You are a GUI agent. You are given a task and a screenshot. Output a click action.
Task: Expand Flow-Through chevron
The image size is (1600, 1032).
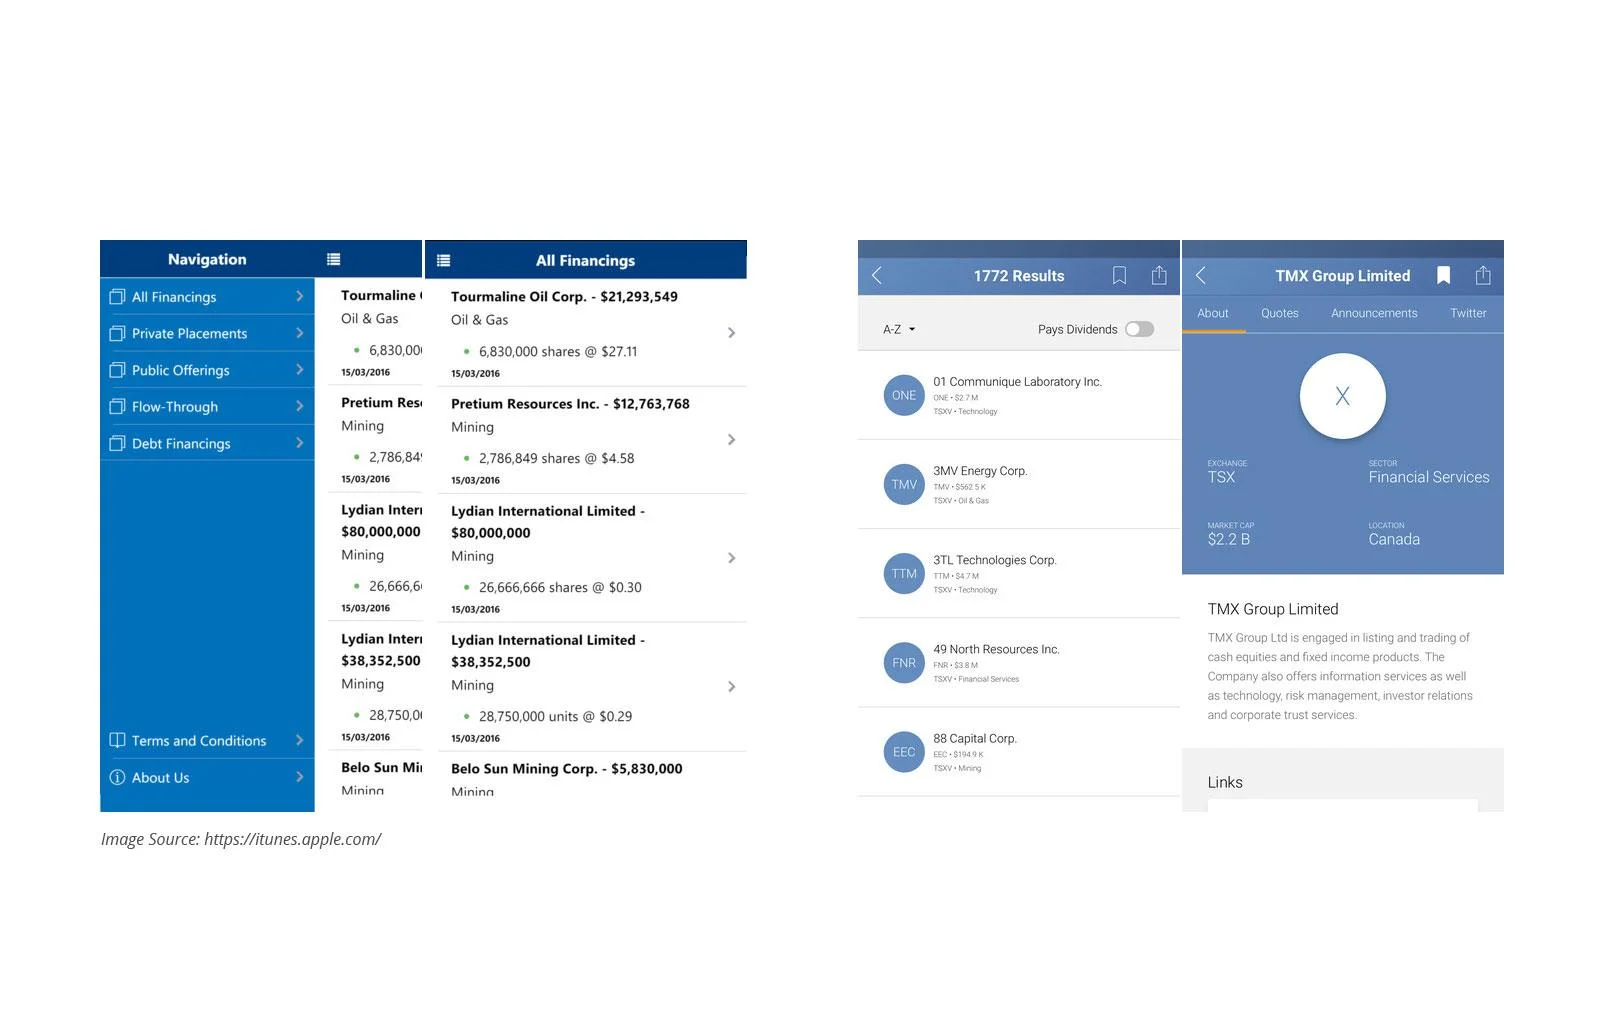tap(299, 406)
